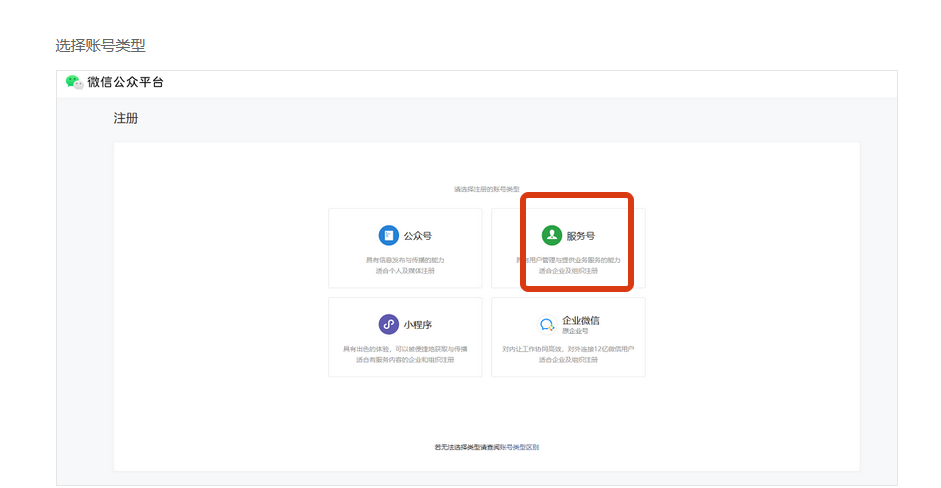Click the 注册 page heading

pos(126,118)
